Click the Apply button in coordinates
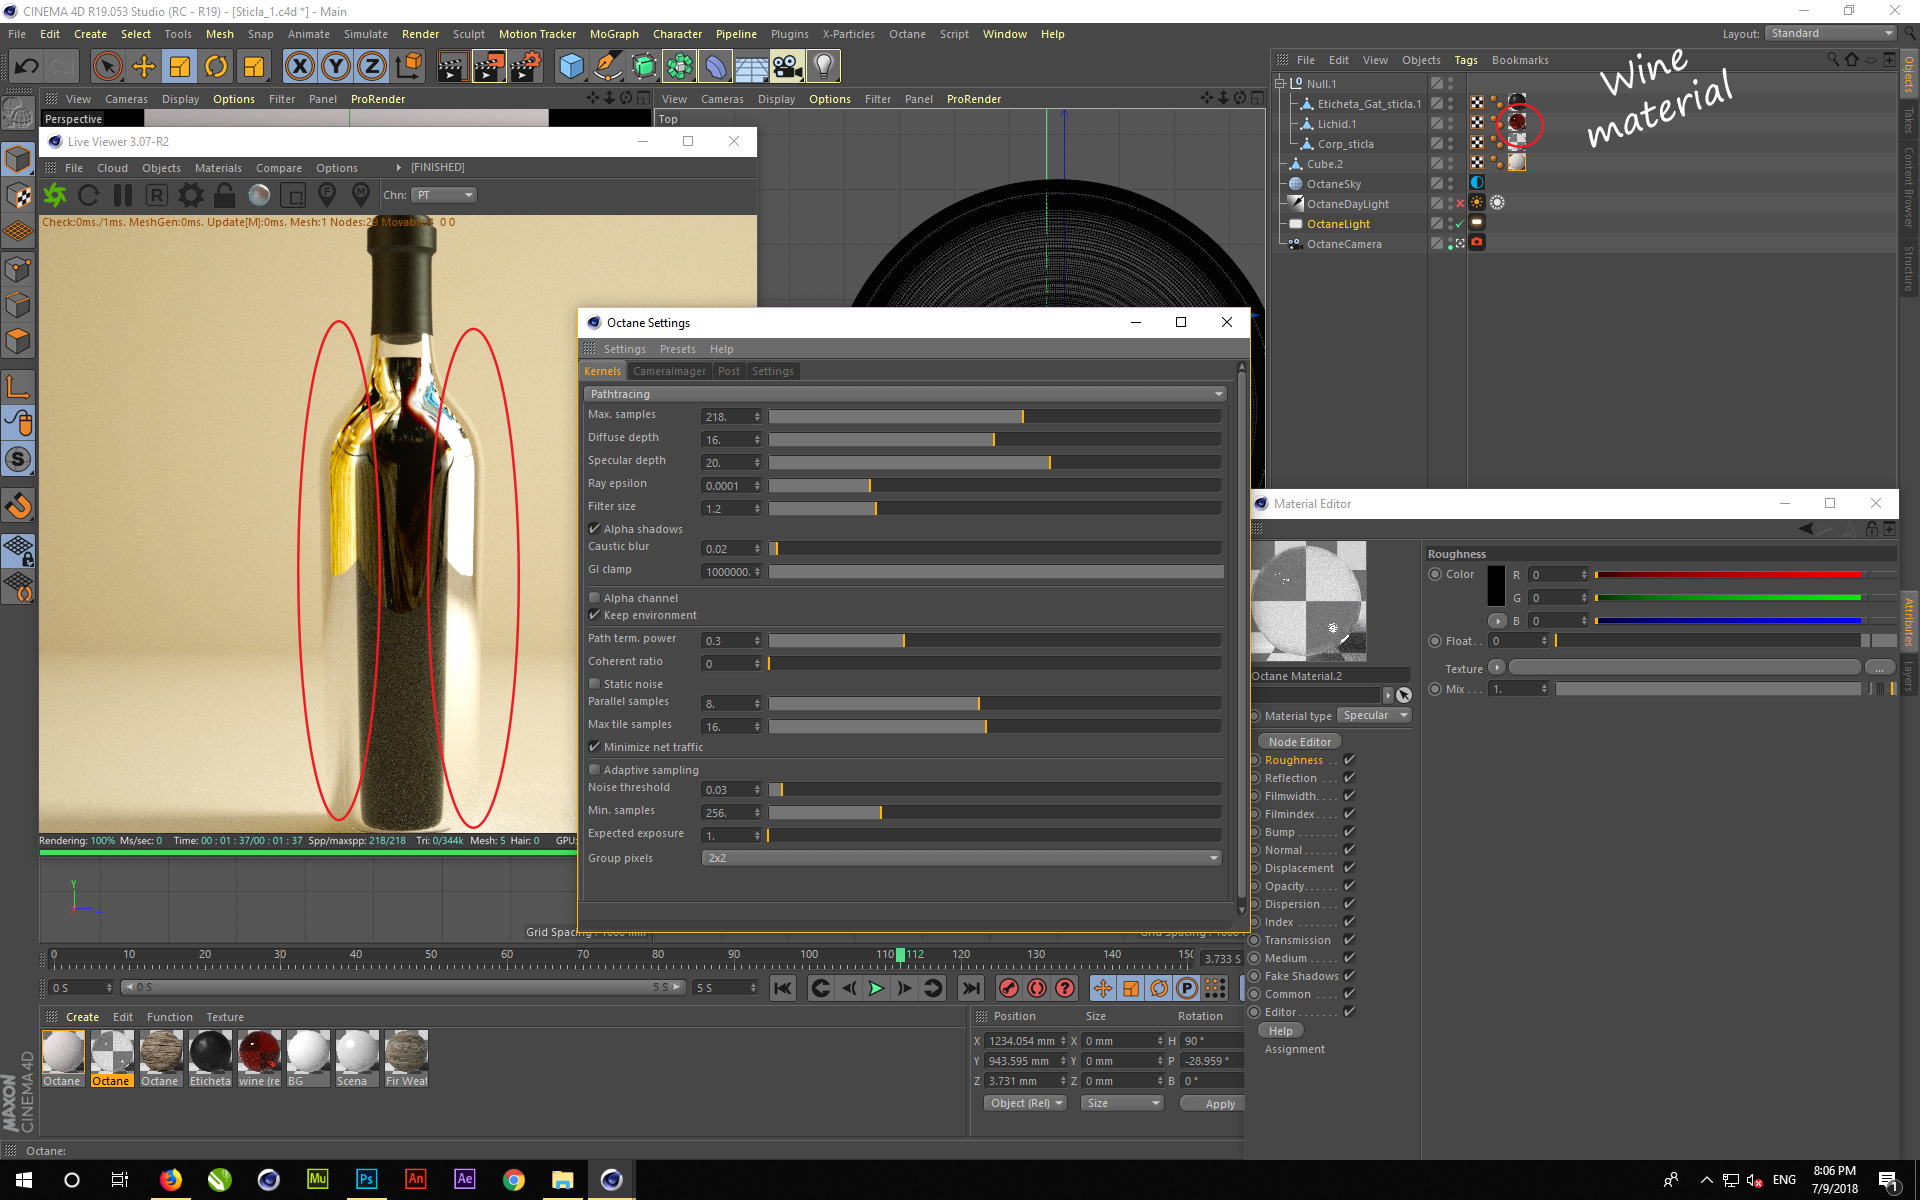The width and height of the screenshot is (1920, 1200). 1219,1104
